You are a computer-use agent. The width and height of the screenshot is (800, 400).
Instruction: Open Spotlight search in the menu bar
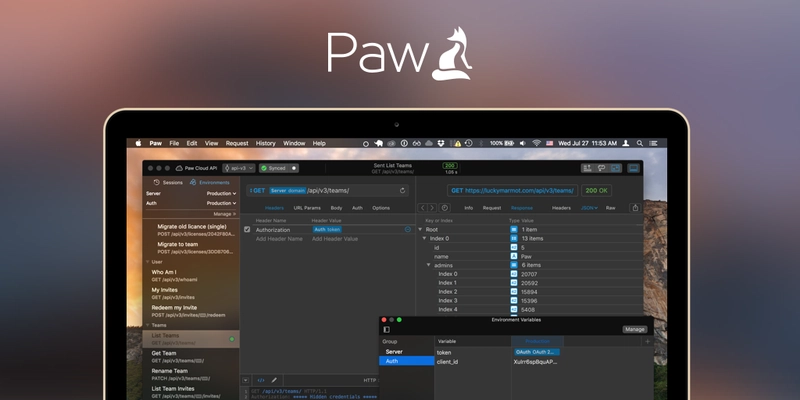(x=640, y=143)
